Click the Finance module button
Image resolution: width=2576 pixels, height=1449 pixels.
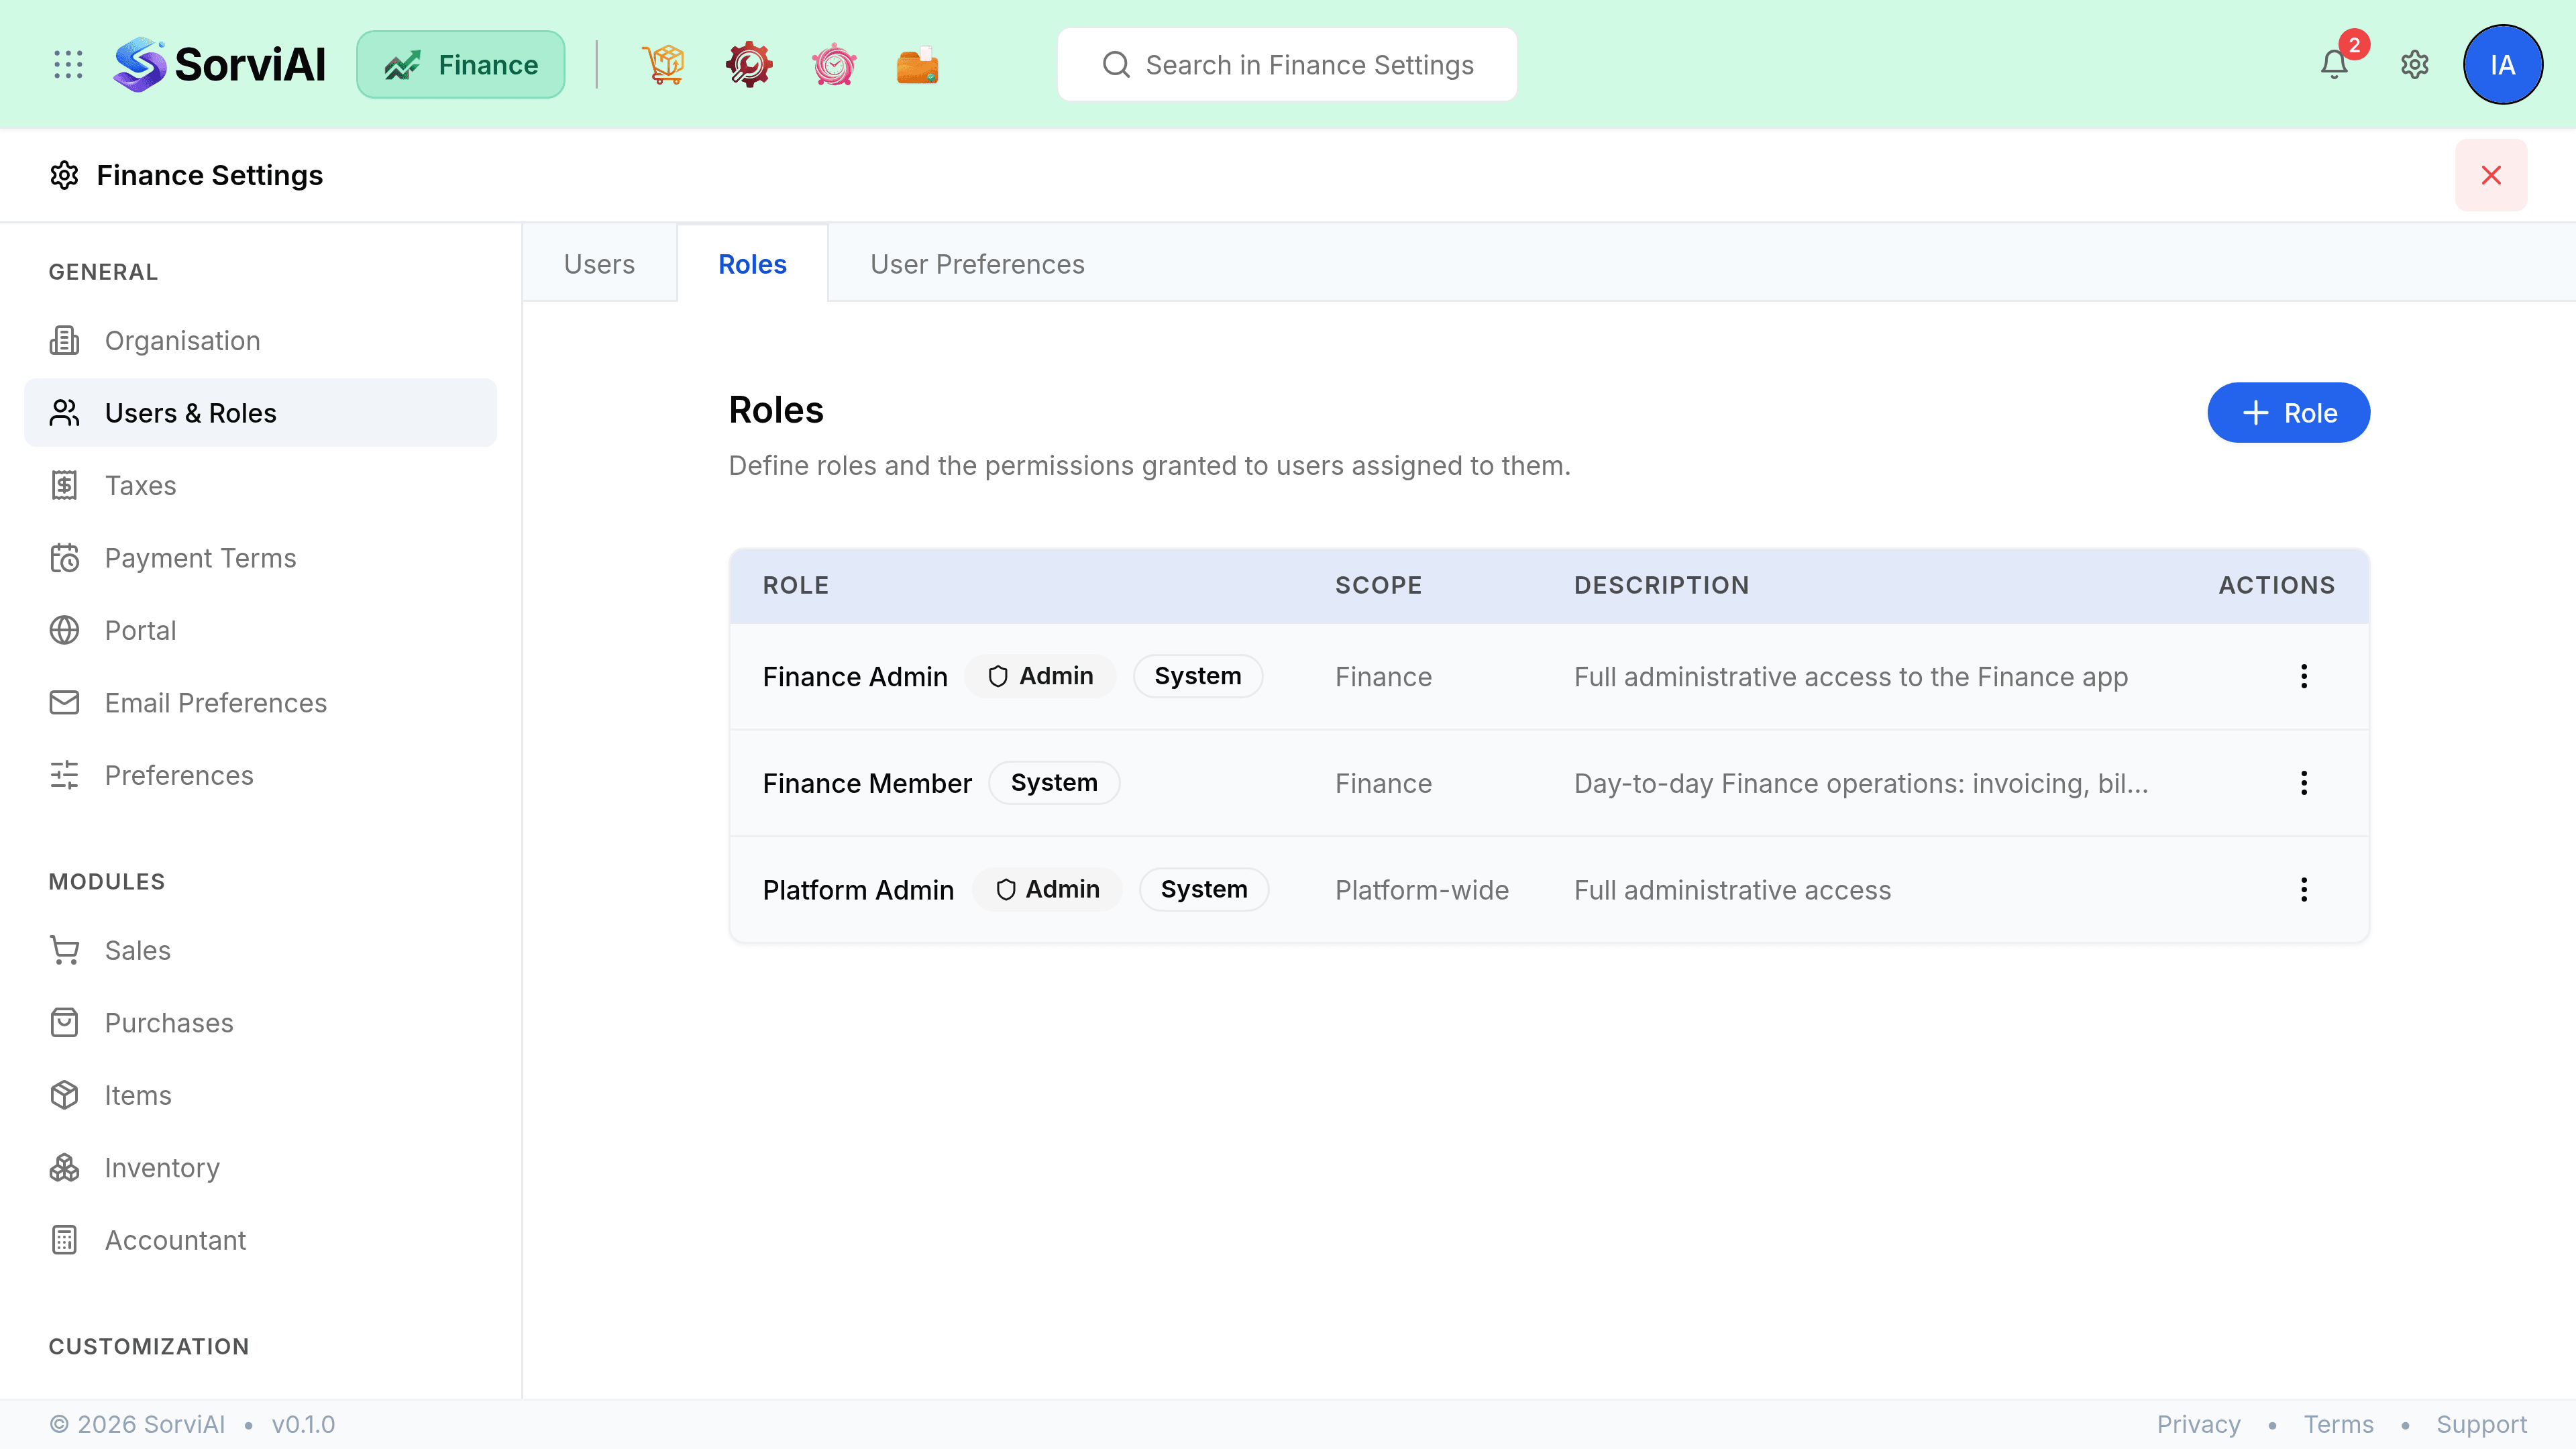click(x=461, y=65)
